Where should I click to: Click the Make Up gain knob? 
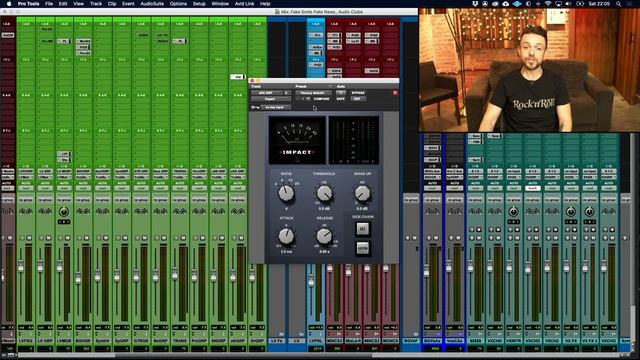click(x=362, y=193)
